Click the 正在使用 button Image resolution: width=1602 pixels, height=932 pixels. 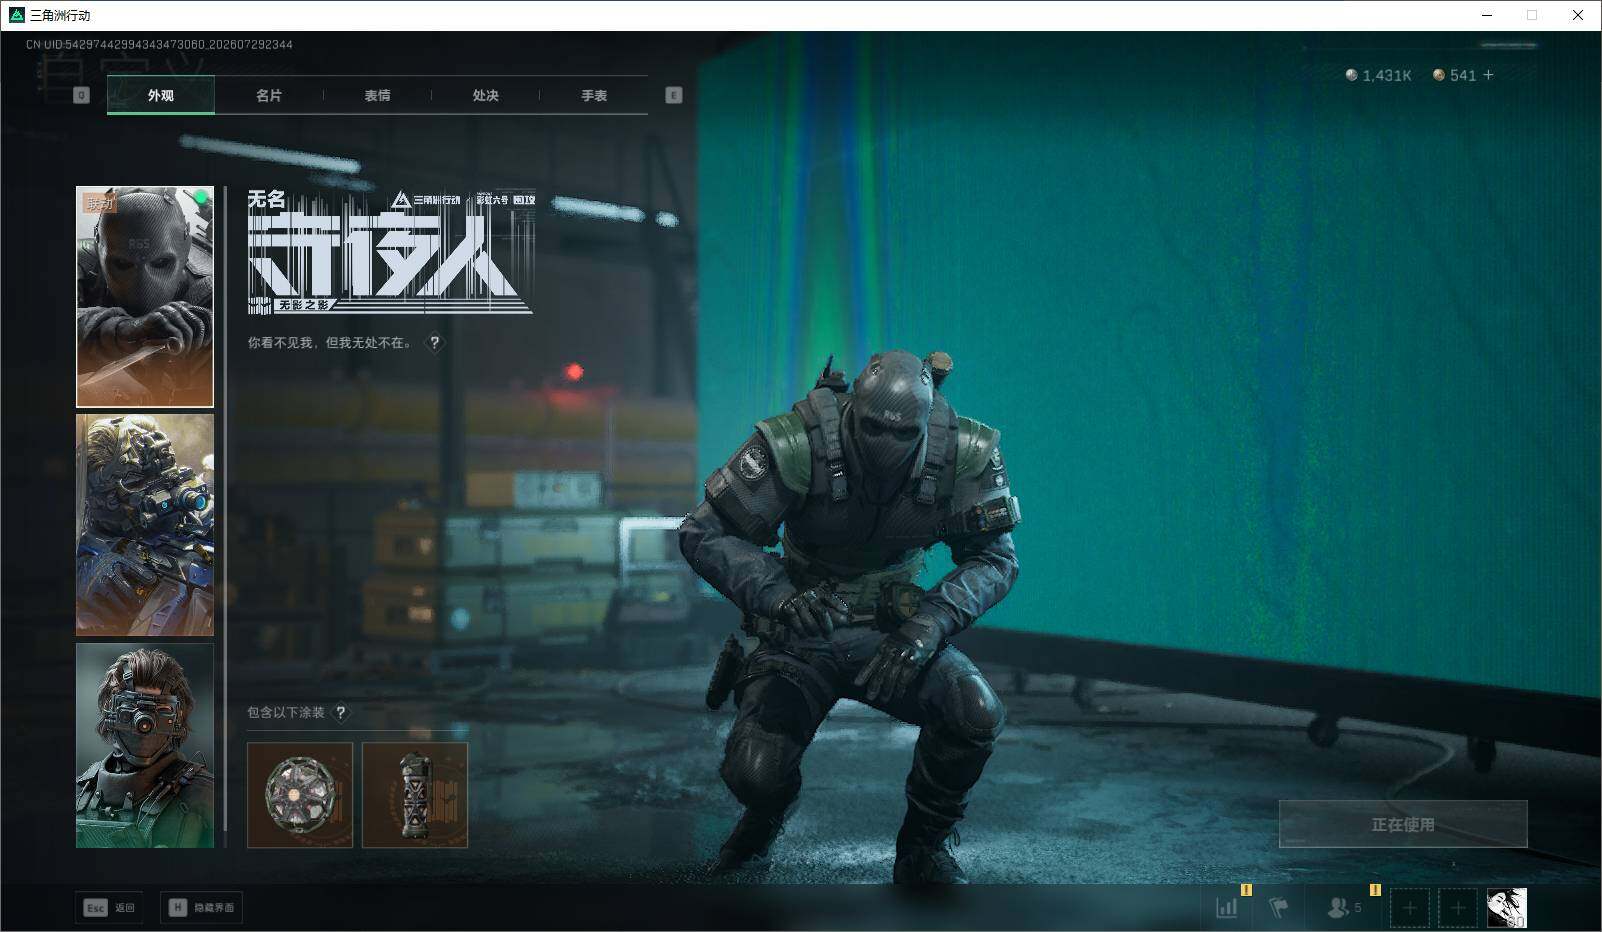(x=1403, y=824)
